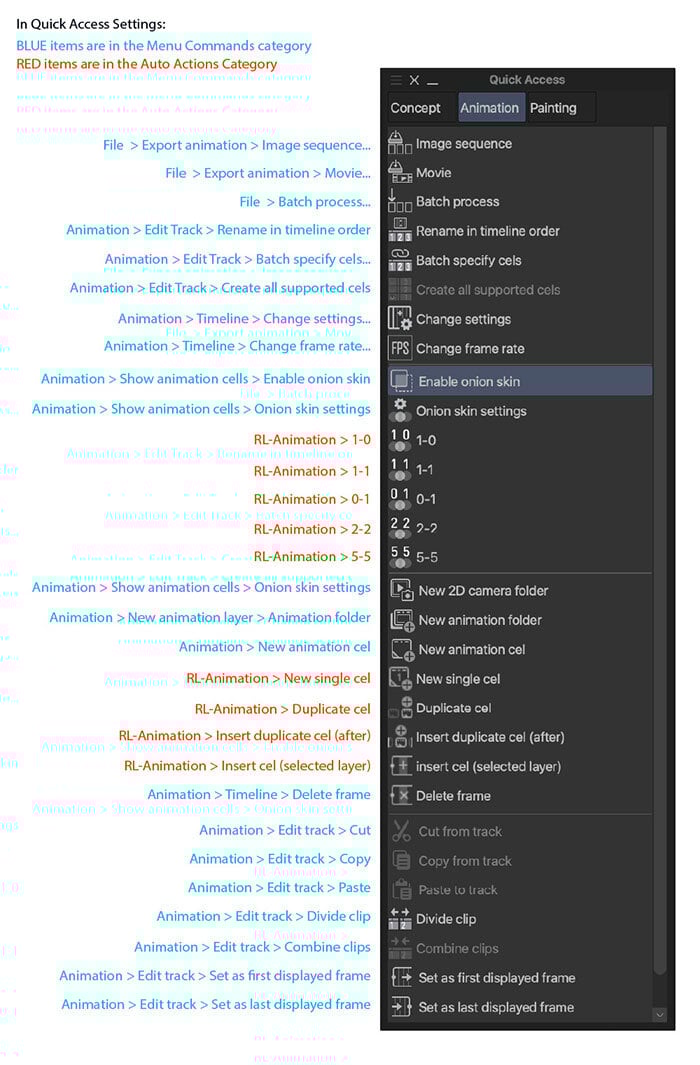Click the Movie export icon

point(400,173)
